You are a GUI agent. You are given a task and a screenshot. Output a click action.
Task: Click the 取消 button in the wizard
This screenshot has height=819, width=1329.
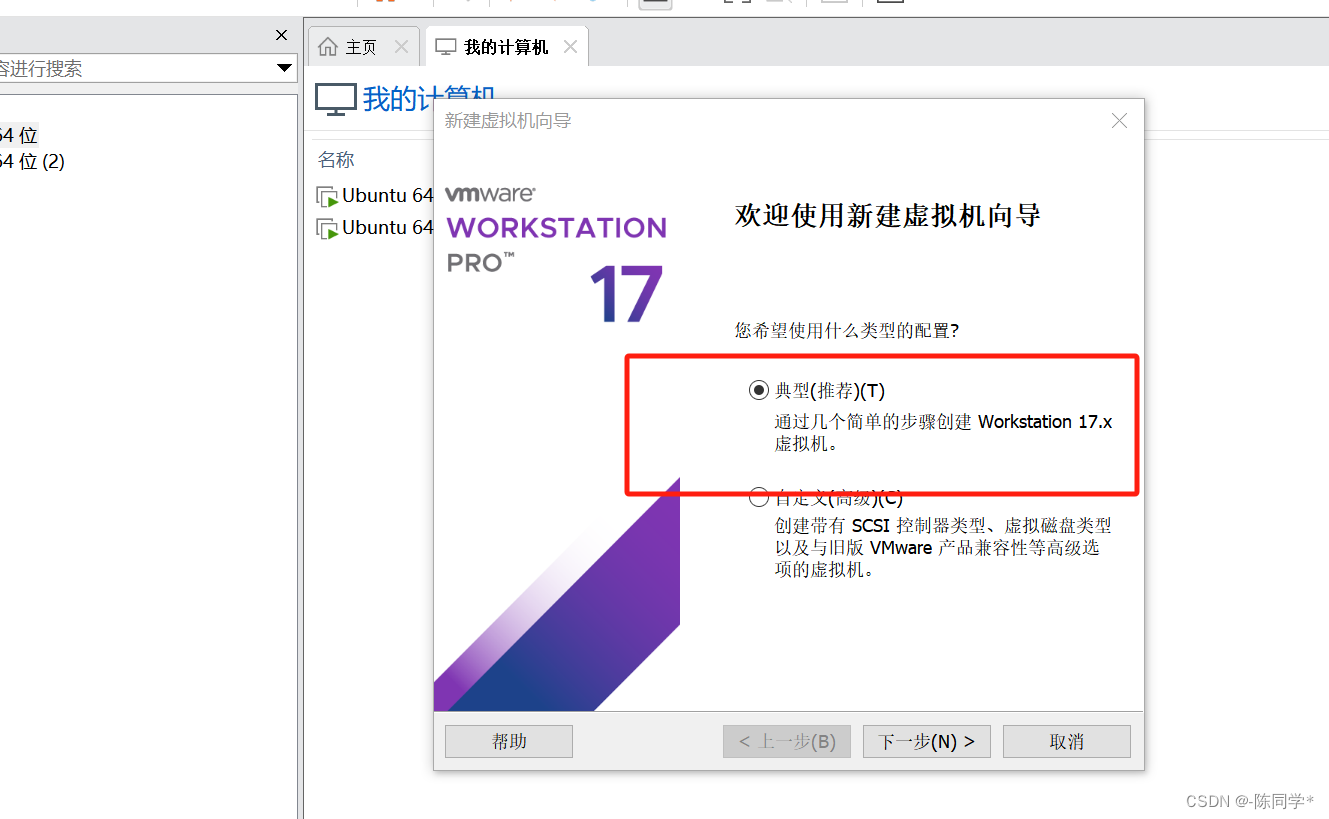tap(1067, 742)
